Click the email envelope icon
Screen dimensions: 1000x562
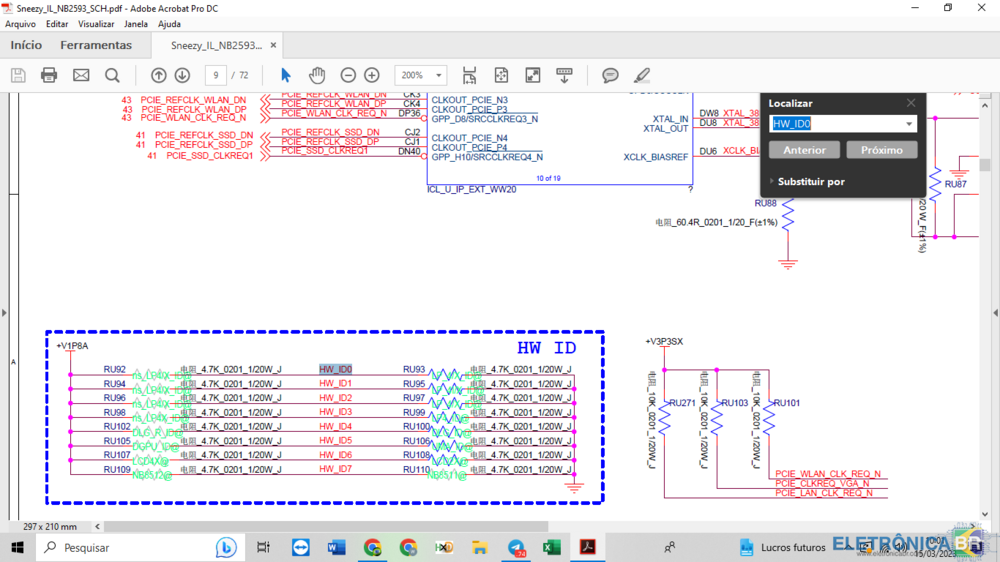point(81,75)
